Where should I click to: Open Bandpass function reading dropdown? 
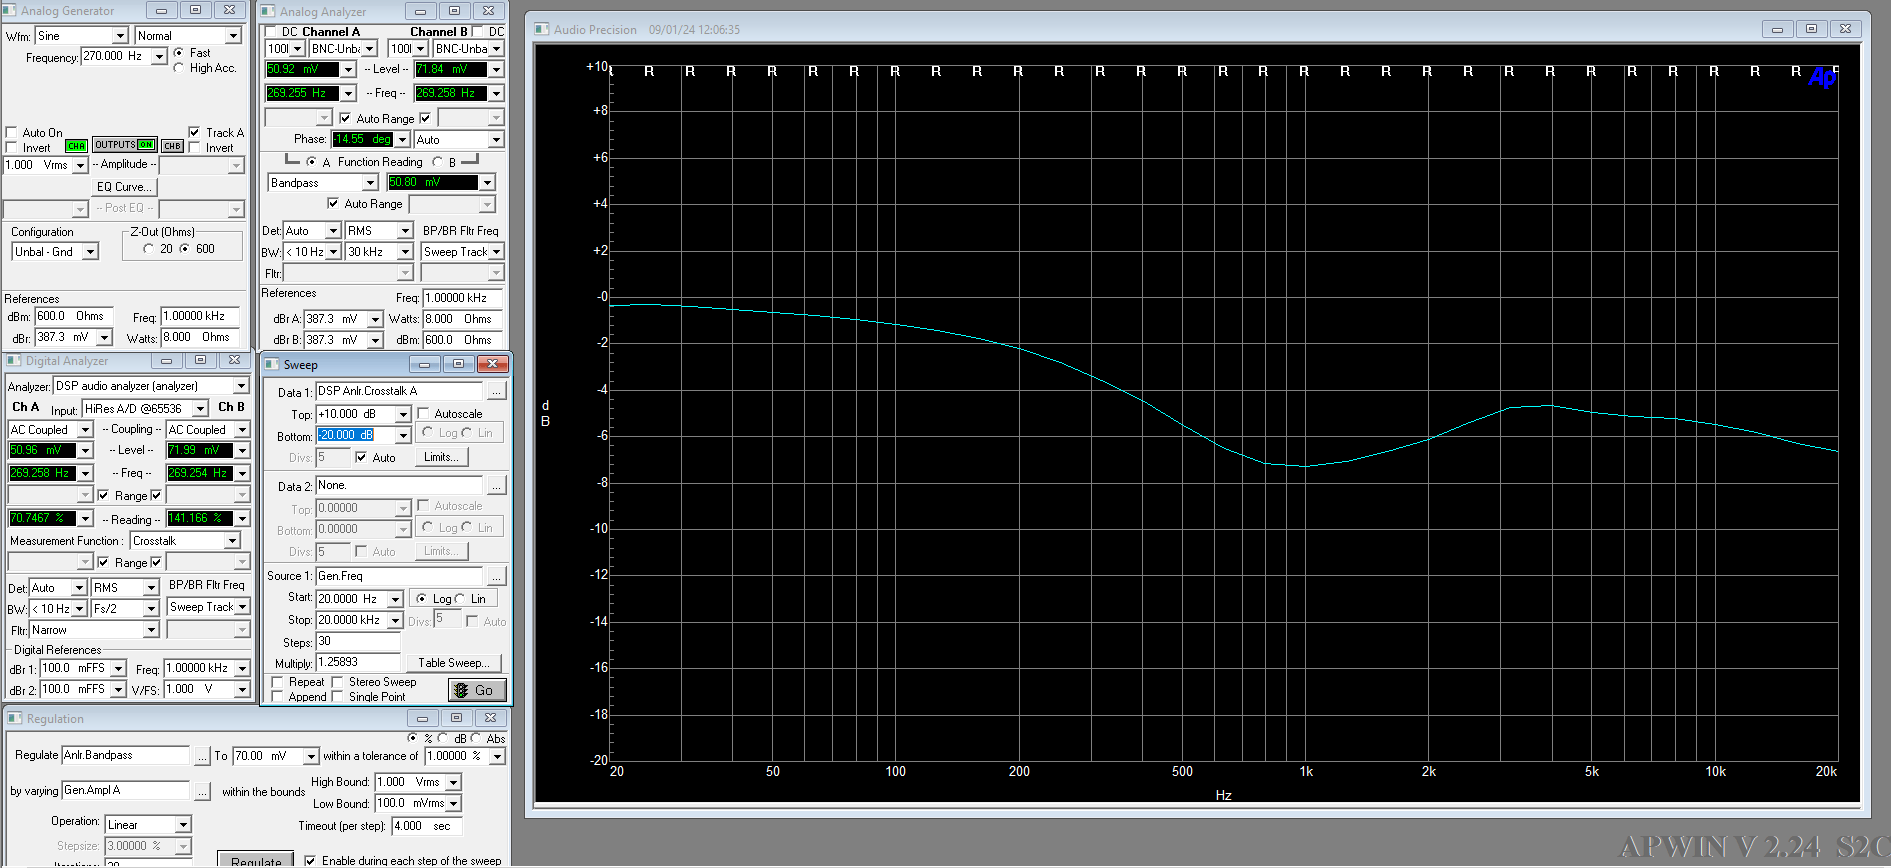pos(370,183)
